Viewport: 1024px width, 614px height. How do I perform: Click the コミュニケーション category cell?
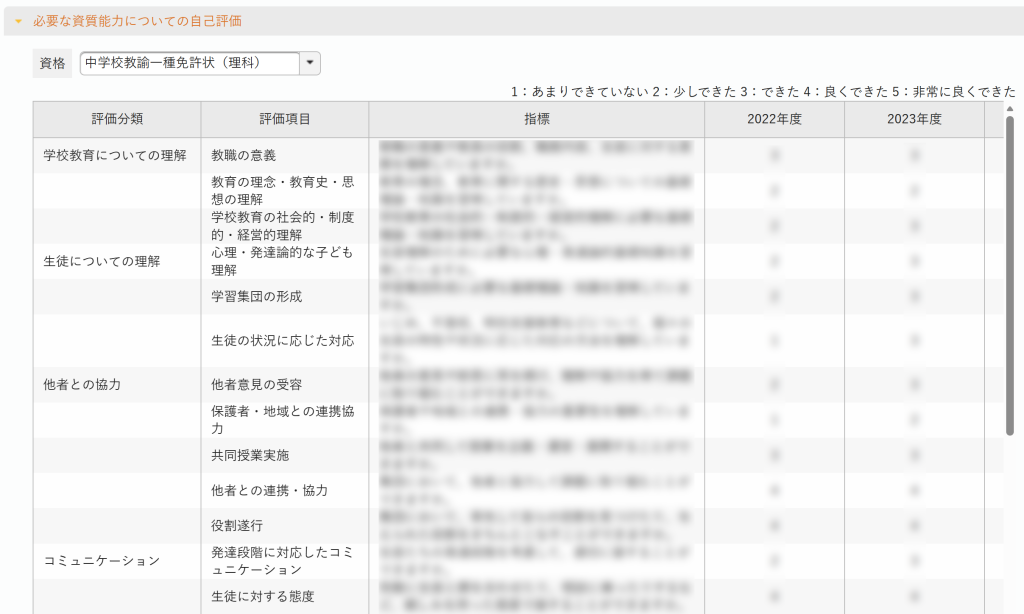click(101, 561)
